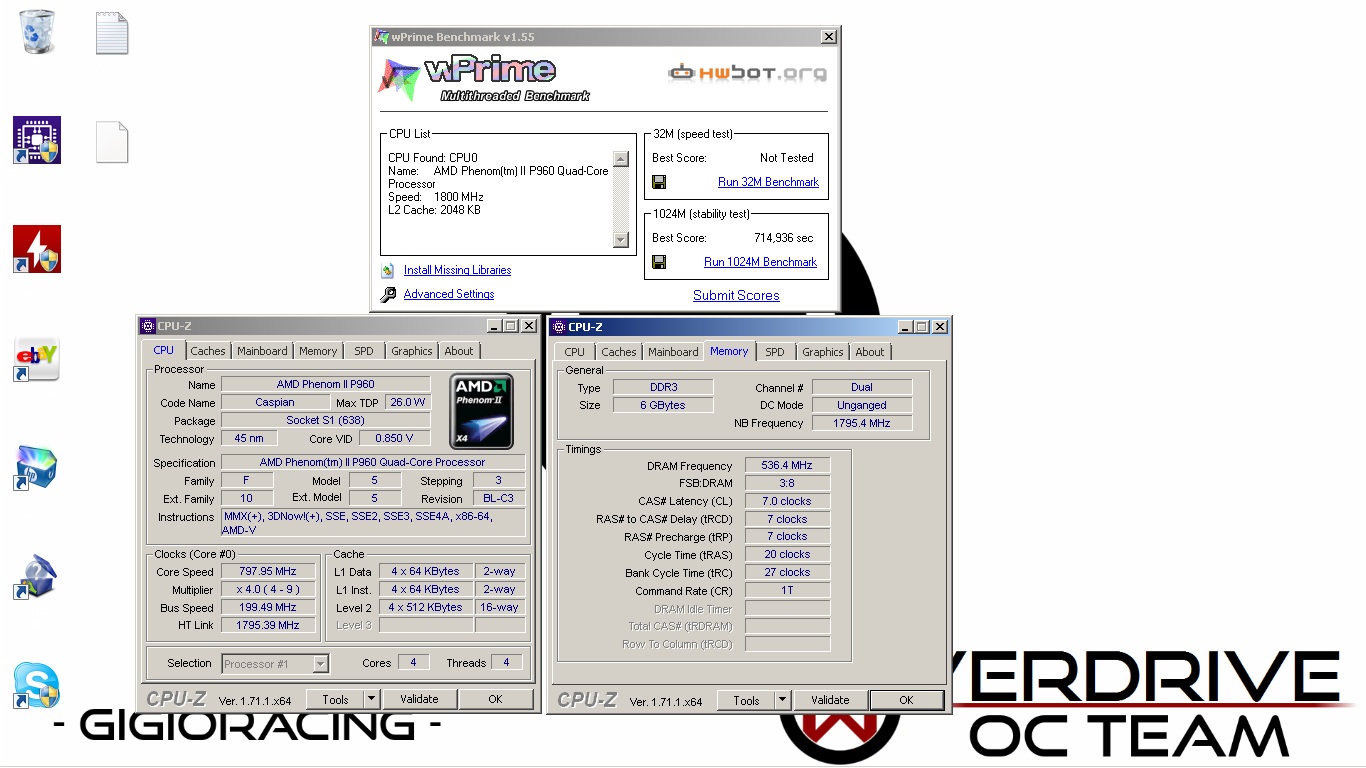This screenshot has width=1366, height=768.
Task: Click the floppy save icon for 32M score
Action: pos(659,182)
